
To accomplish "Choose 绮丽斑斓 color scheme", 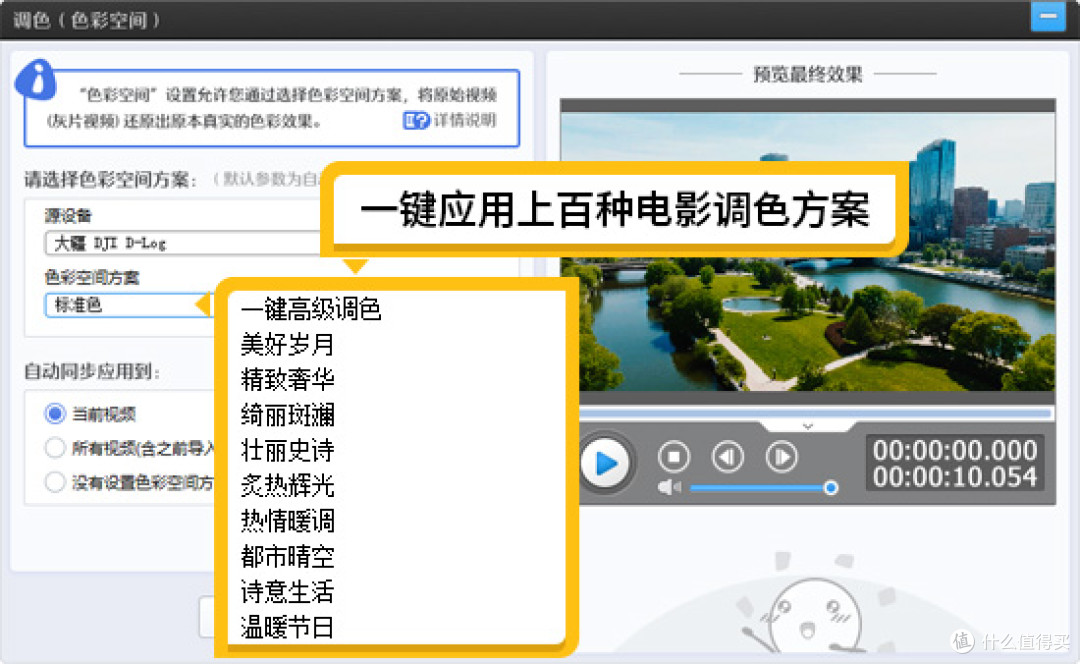I will pyautogui.click(x=287, y=415).
